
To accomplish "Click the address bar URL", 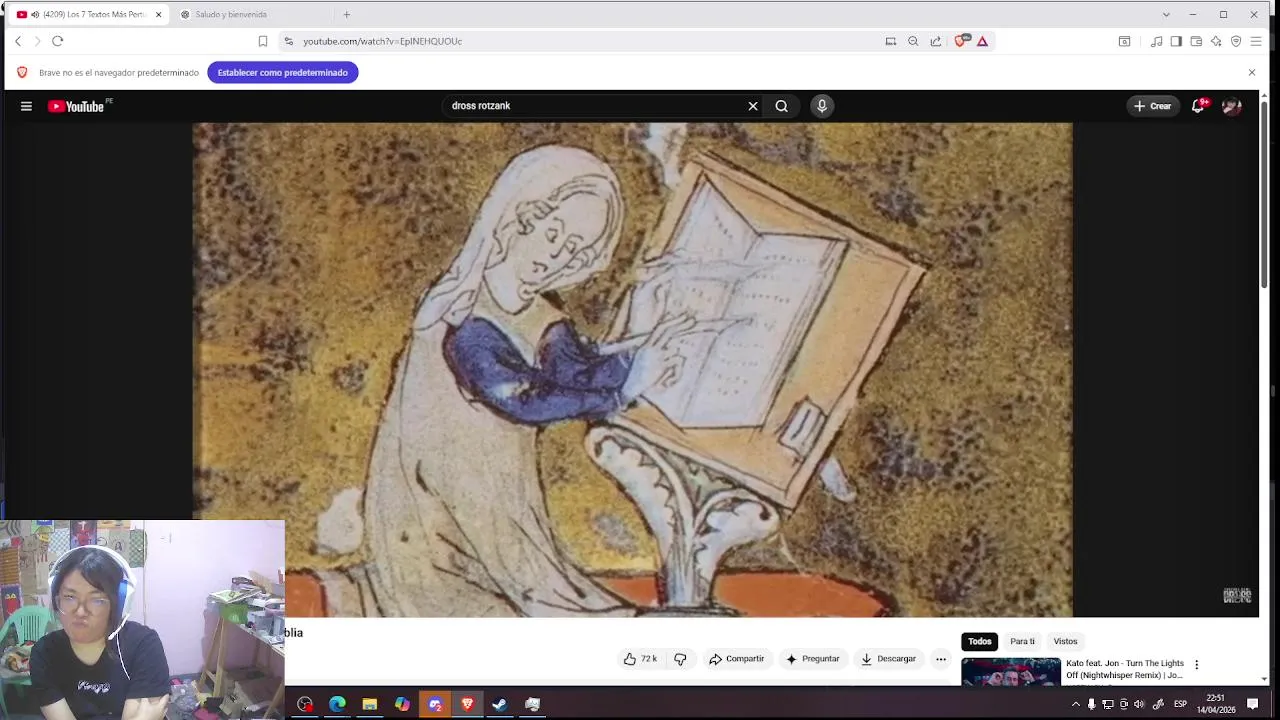I will [382, 41].
